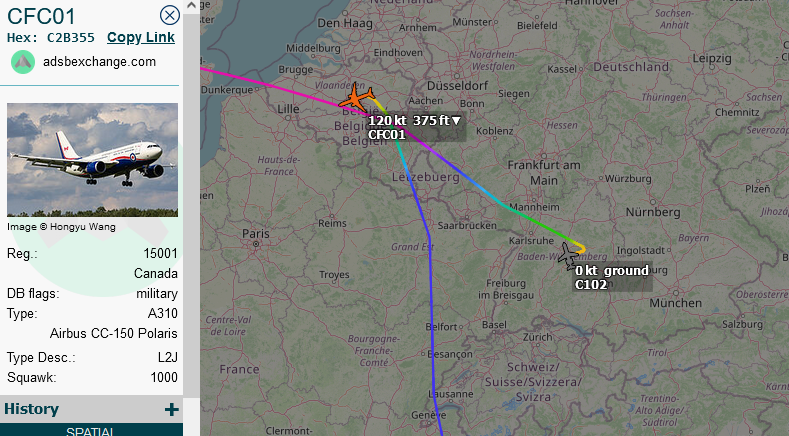The width and height of the screenshot is (789, 436).
Task: Click the hex code C2B355
Action: 70,38
